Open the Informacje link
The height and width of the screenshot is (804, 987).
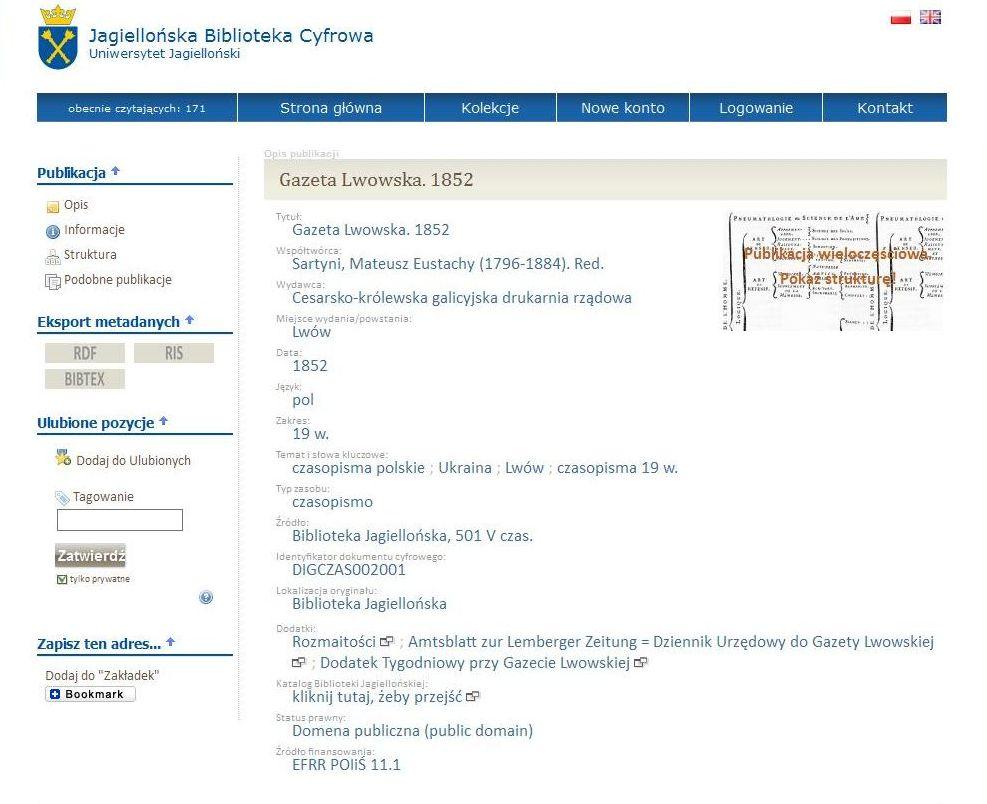coord(94,230)
